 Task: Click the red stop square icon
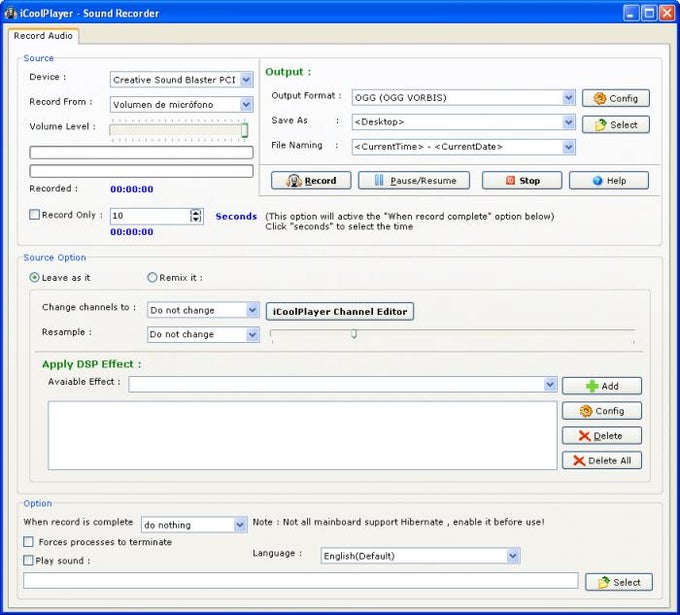(510, 180)
